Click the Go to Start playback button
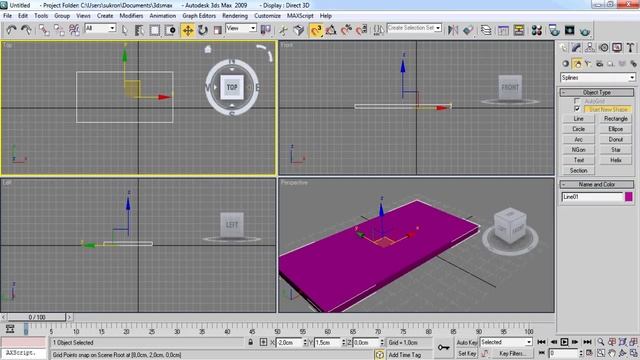This screenshot has width=640, height=360. pyautogui.click(x=541, y=342)
